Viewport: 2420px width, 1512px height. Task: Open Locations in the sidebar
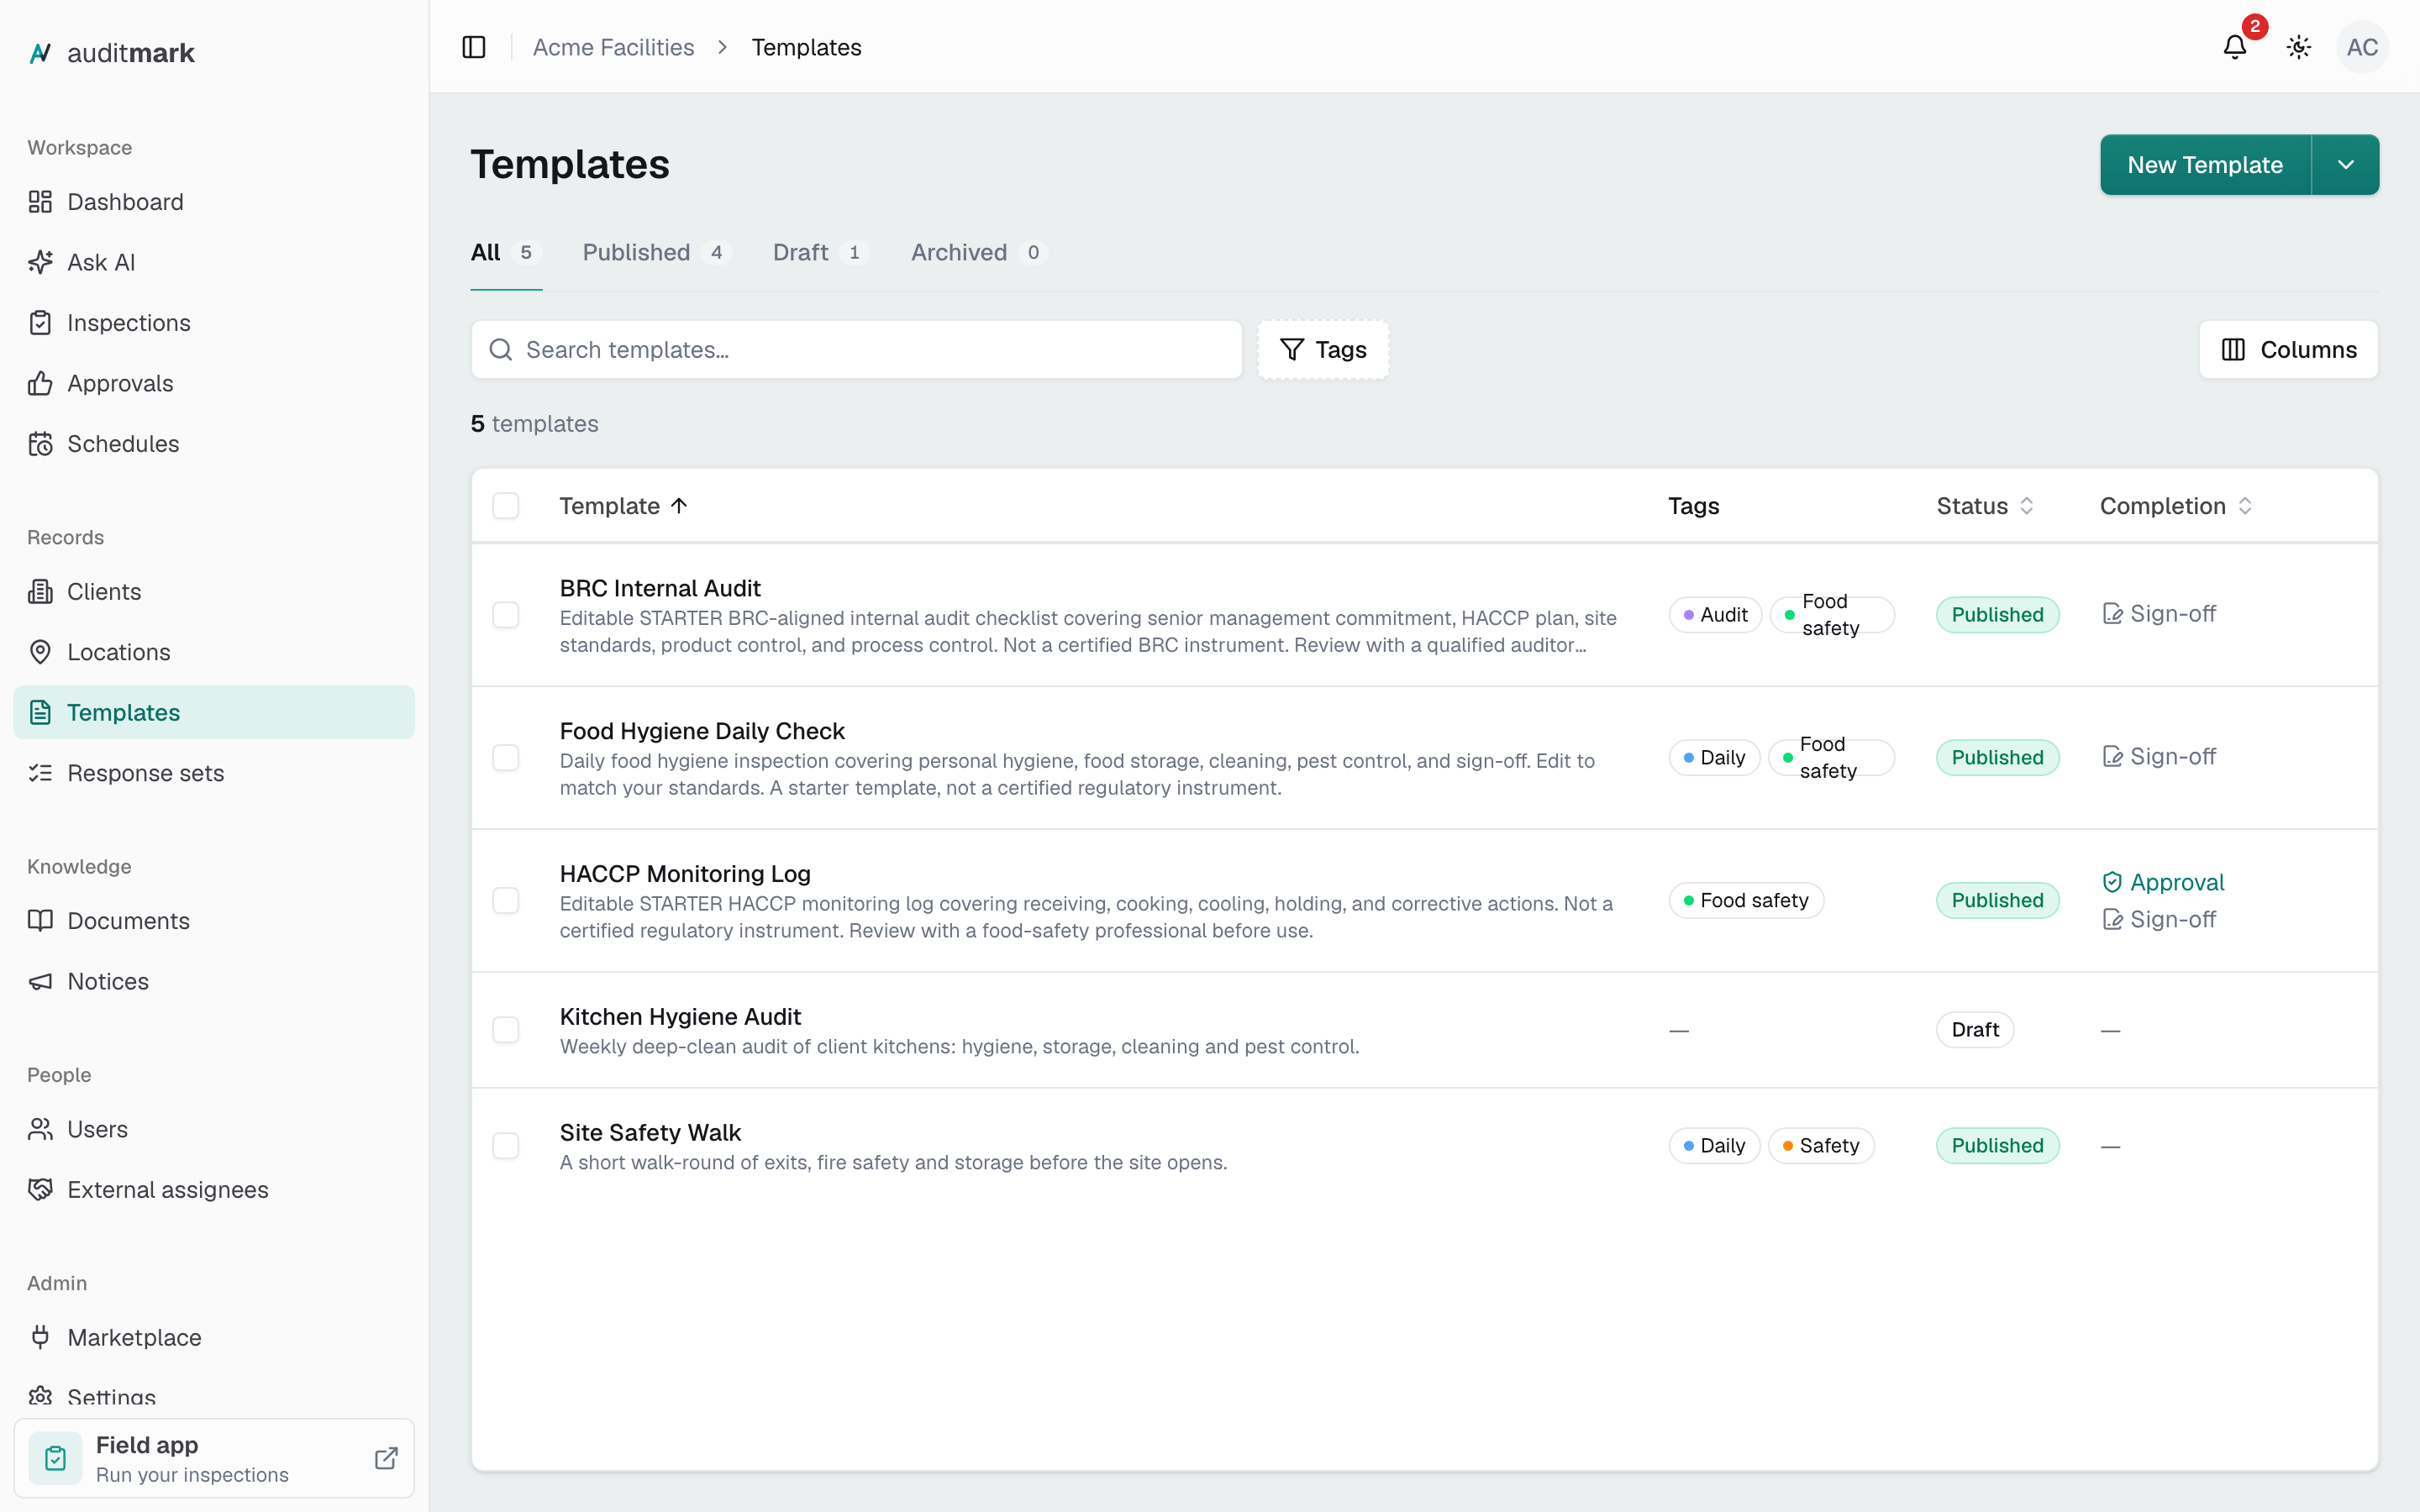coord(214,652)
